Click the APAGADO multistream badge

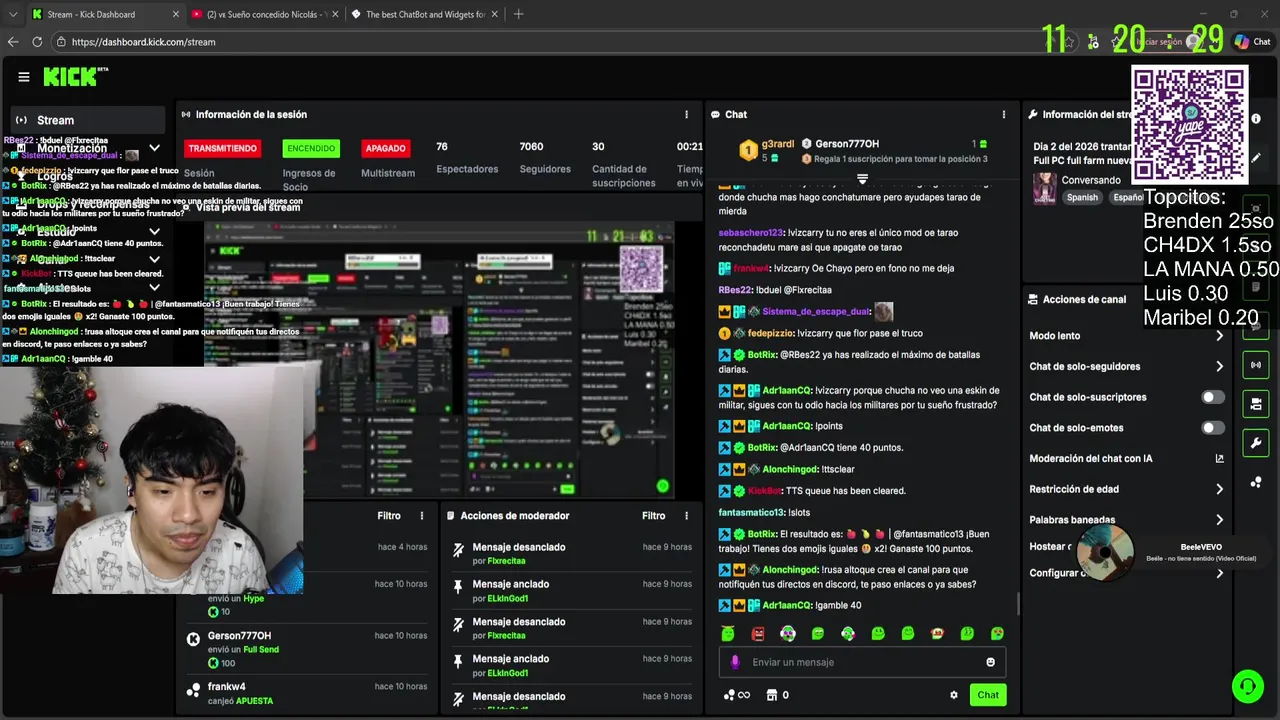[x=385, y=148]
